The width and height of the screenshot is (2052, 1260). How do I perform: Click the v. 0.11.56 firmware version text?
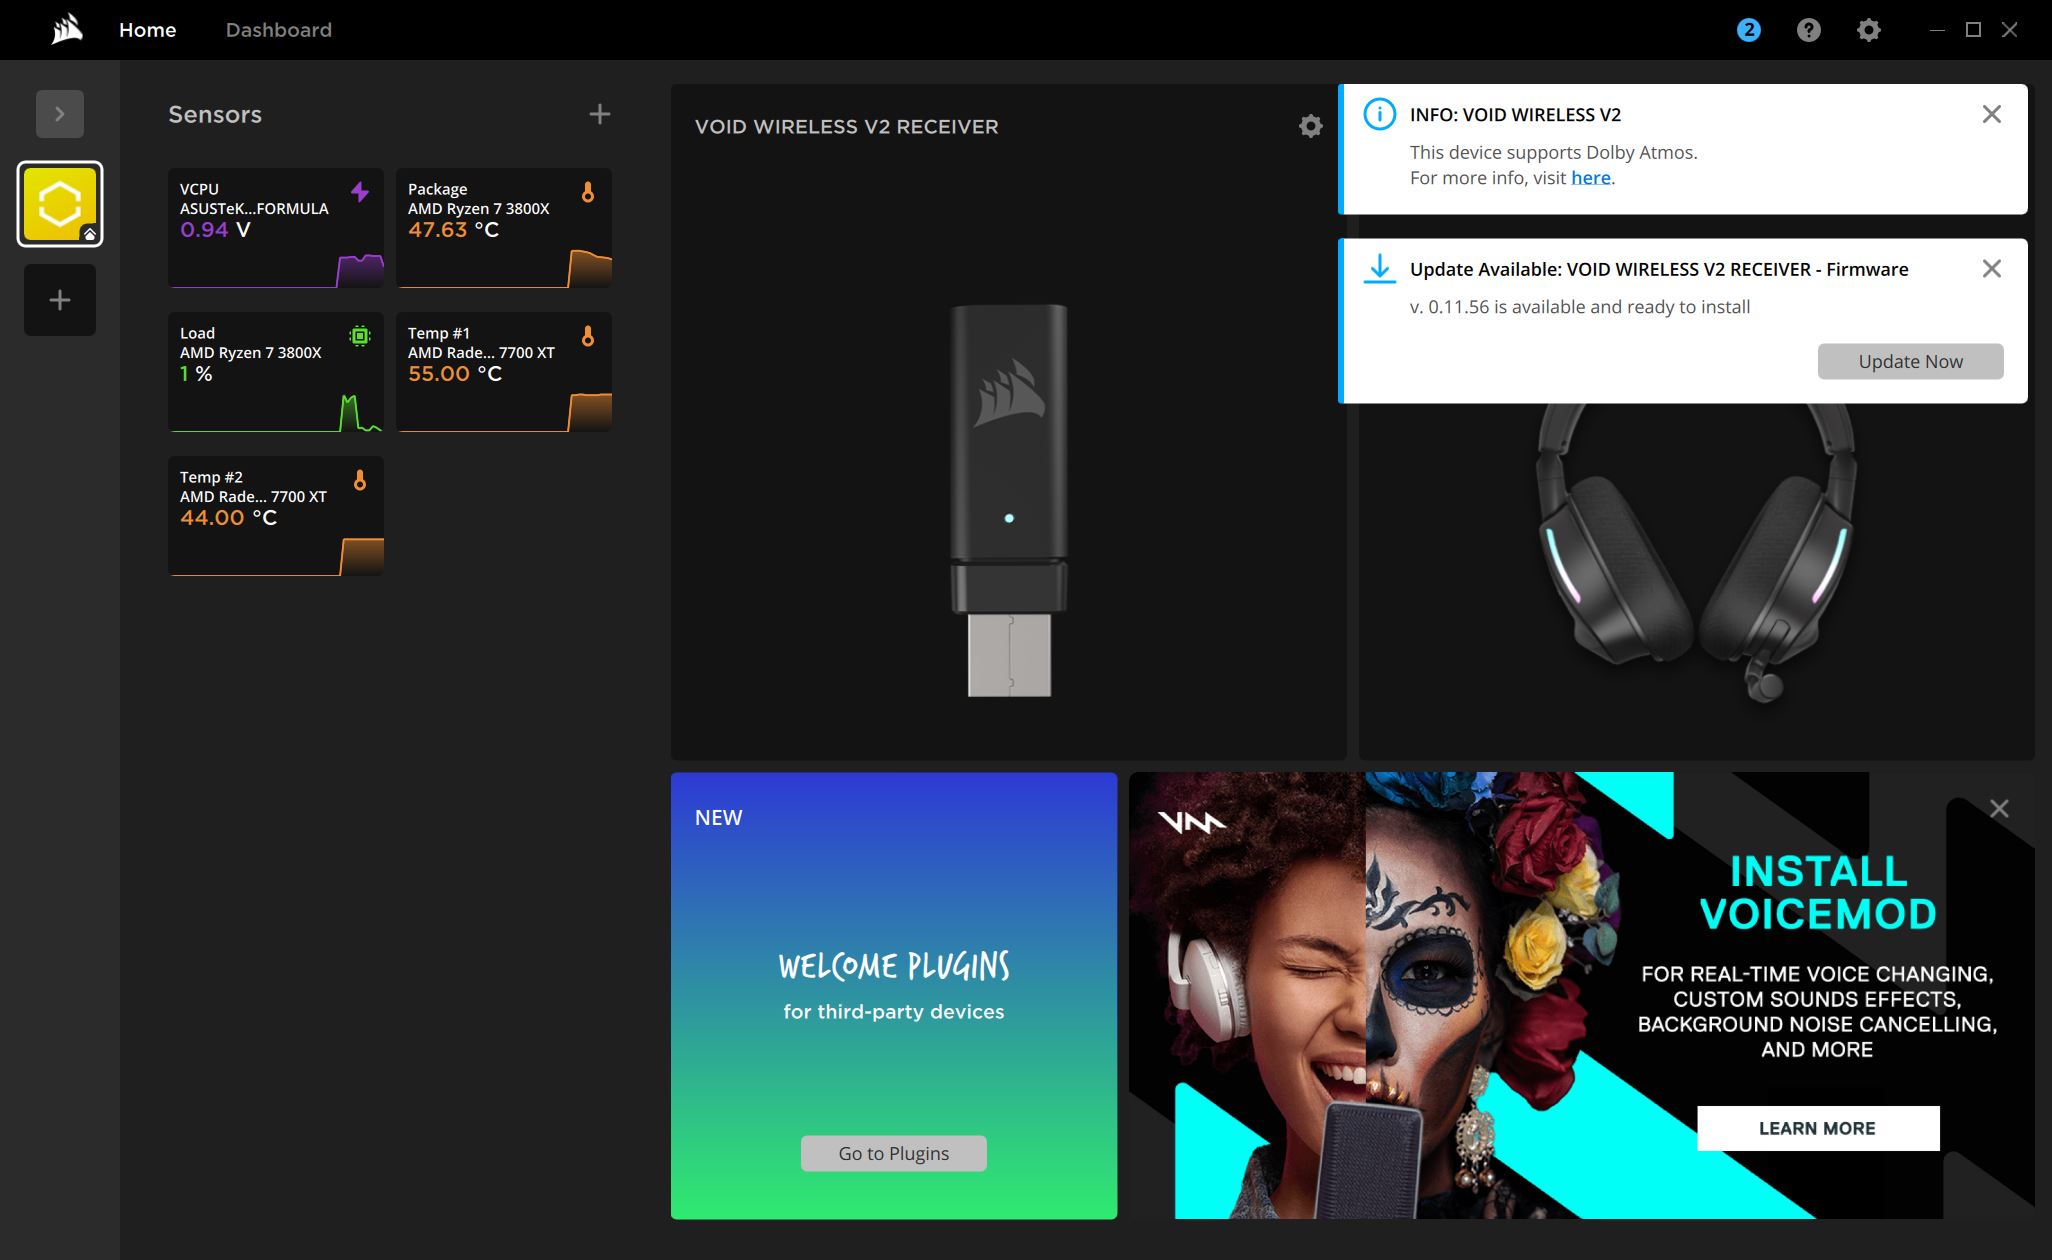1580,307
